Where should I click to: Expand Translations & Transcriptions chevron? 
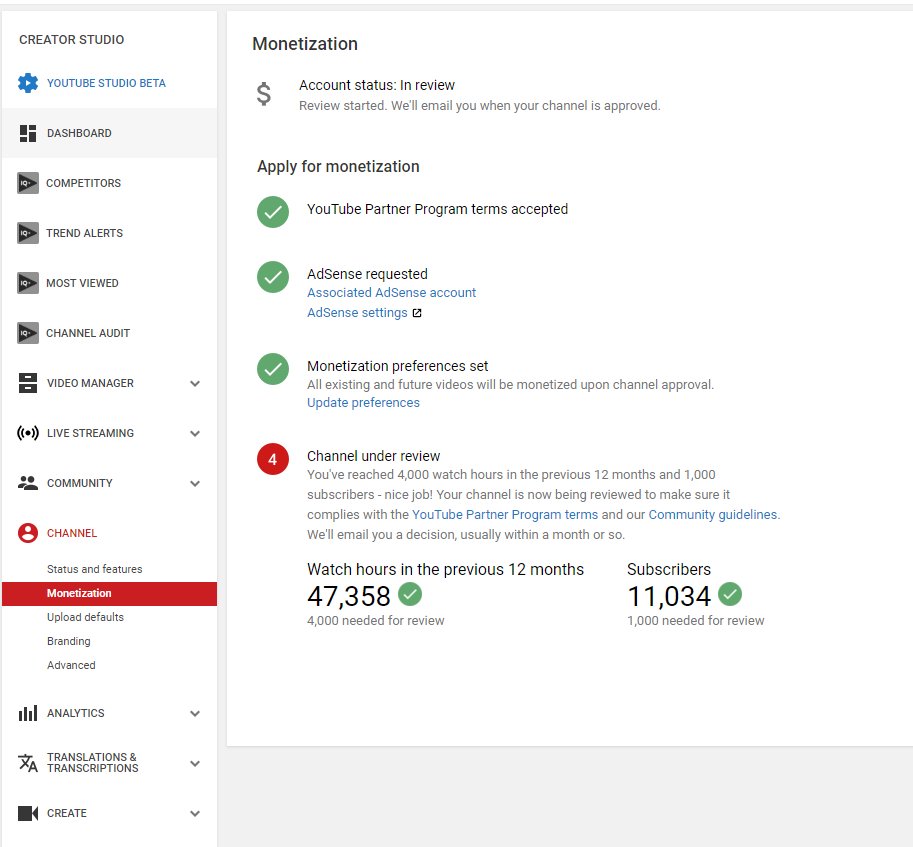click(x=195, y=763)
